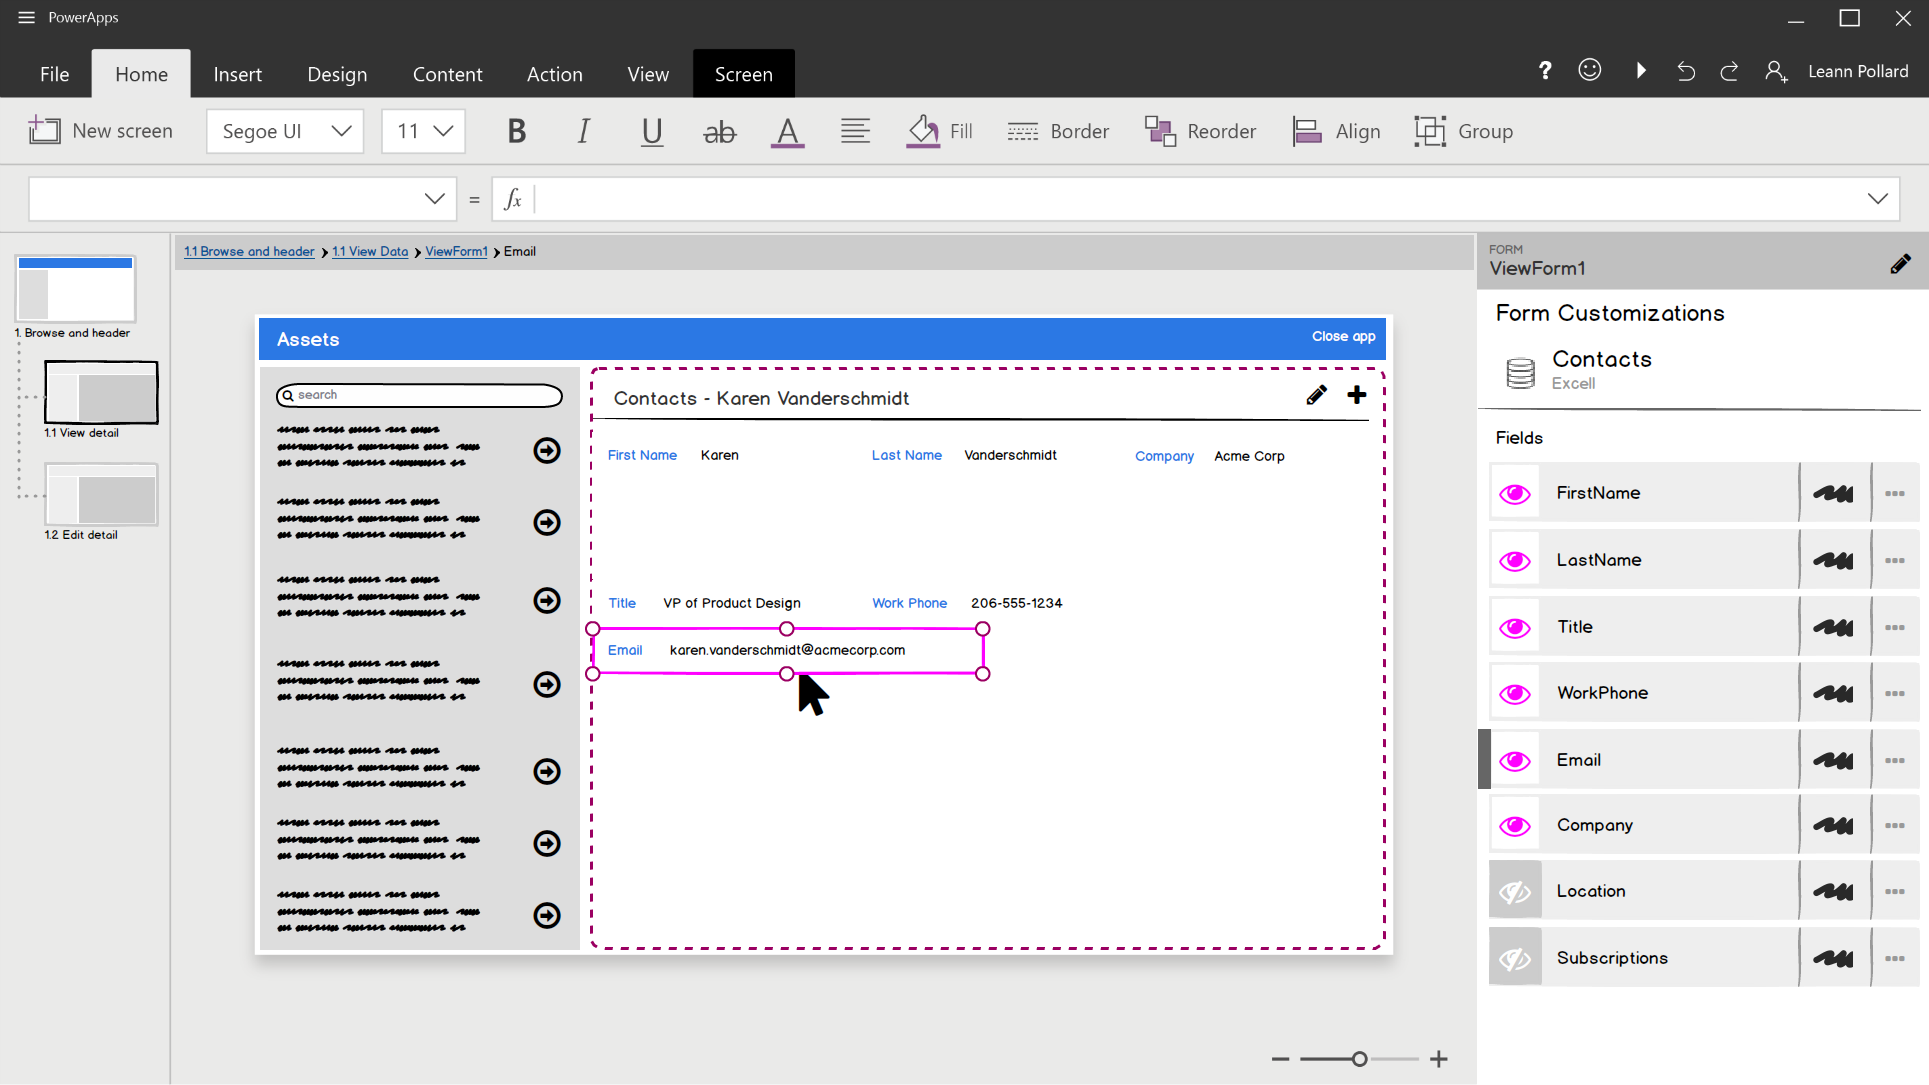Toggle bold formatting
1929x1085 pixels.
pyautogui.click(x=516, y=131)
